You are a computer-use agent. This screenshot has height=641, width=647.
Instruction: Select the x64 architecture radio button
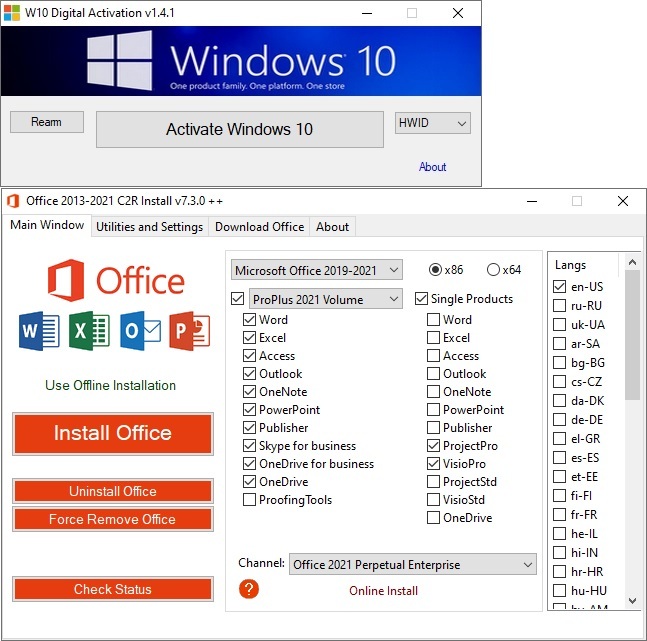pos(493,270)
